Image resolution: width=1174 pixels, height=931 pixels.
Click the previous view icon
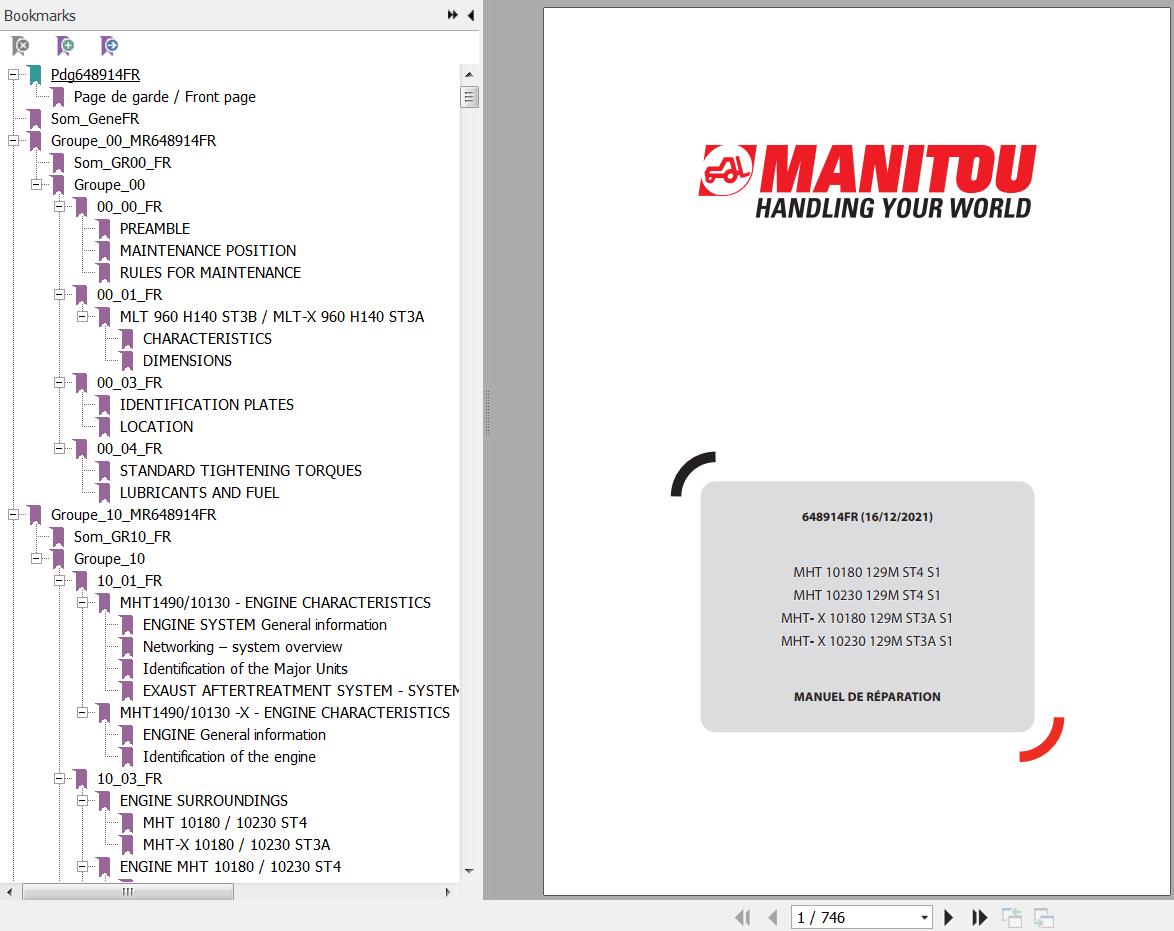1012,918
